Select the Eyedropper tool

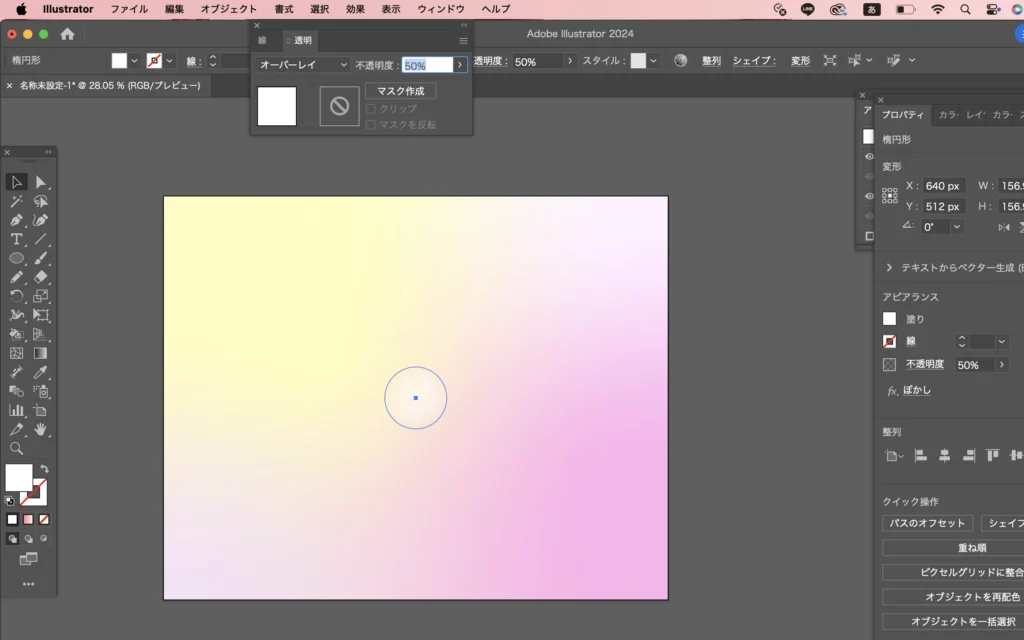tap(41, 372)
